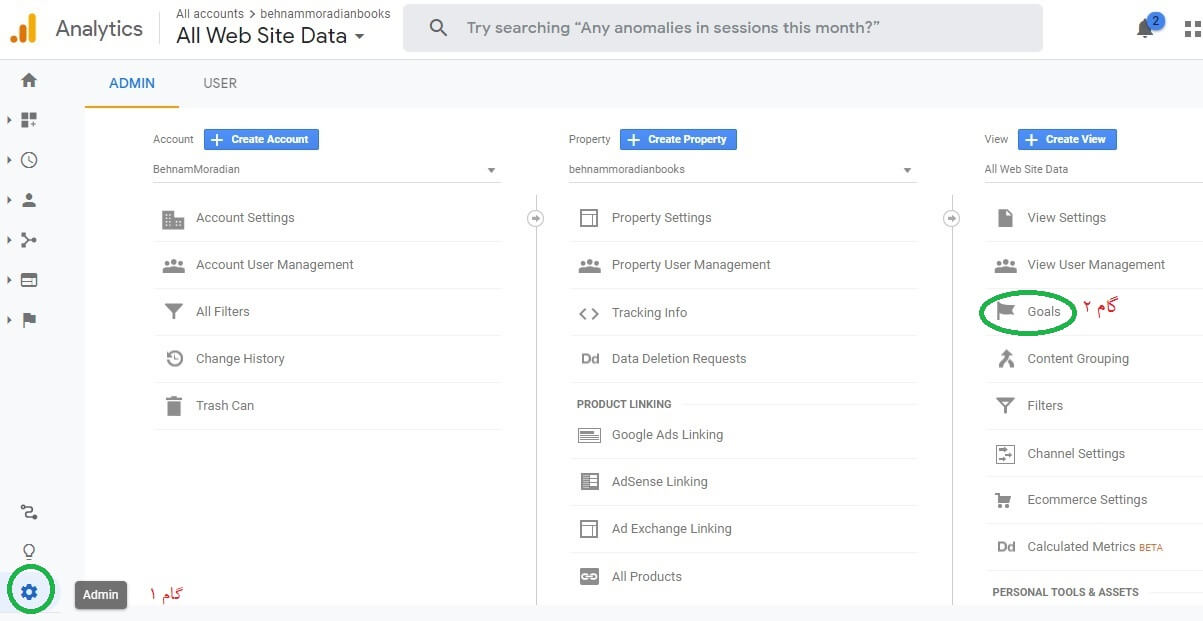This screenshot has width=1203, height=621.
Task: Click the Attribution icon in sidebar
Action: 29,512
